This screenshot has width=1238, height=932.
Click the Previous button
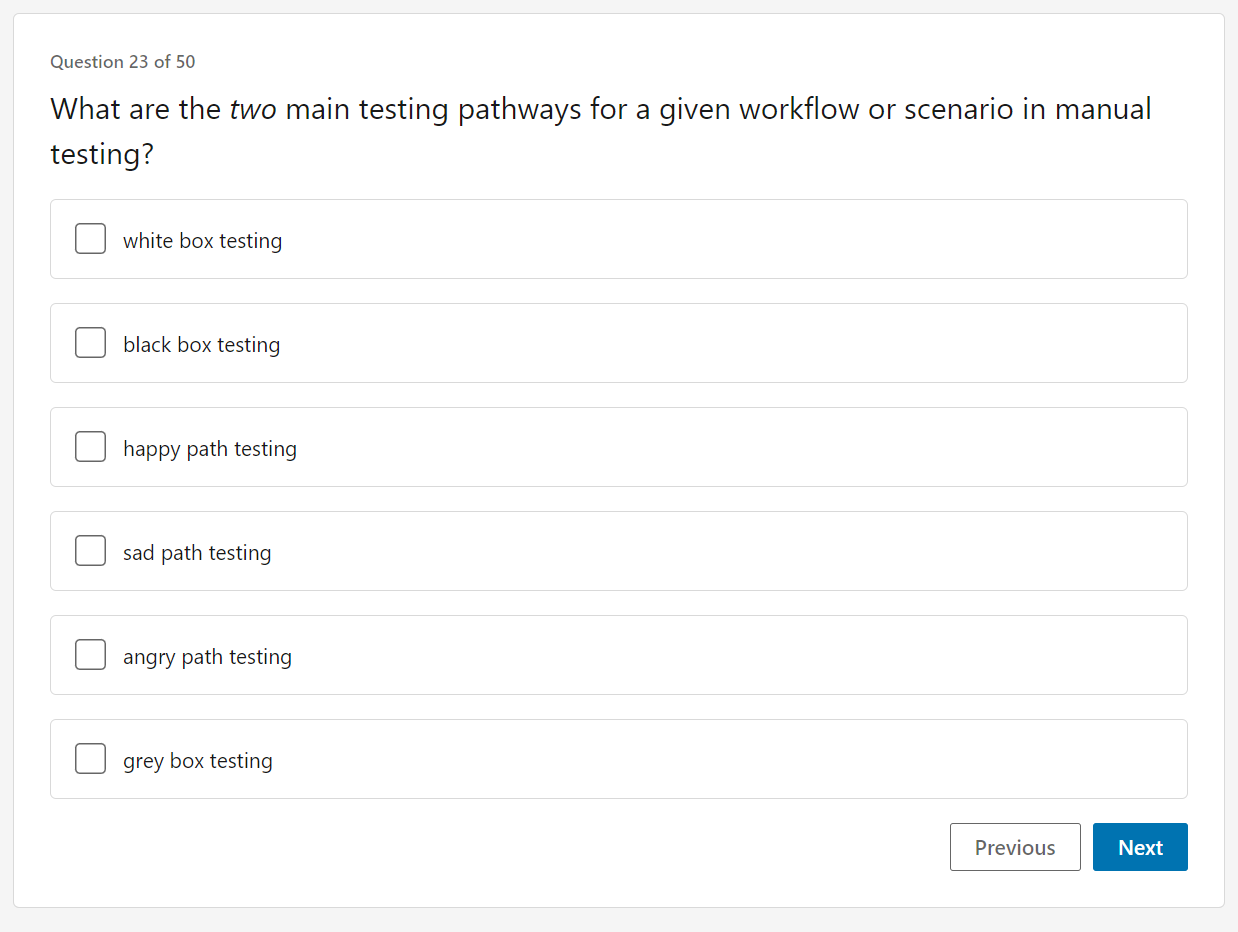pos(1015,847)
